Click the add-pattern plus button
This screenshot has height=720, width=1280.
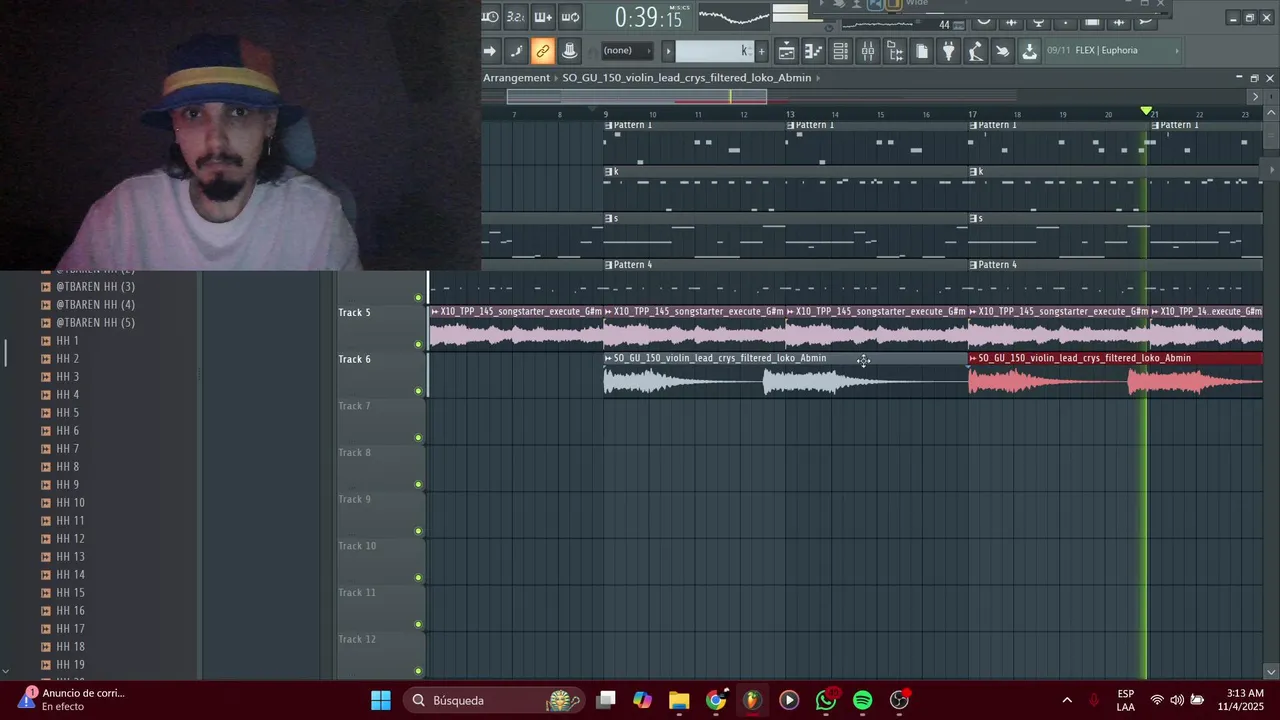(x=761, y=51)
